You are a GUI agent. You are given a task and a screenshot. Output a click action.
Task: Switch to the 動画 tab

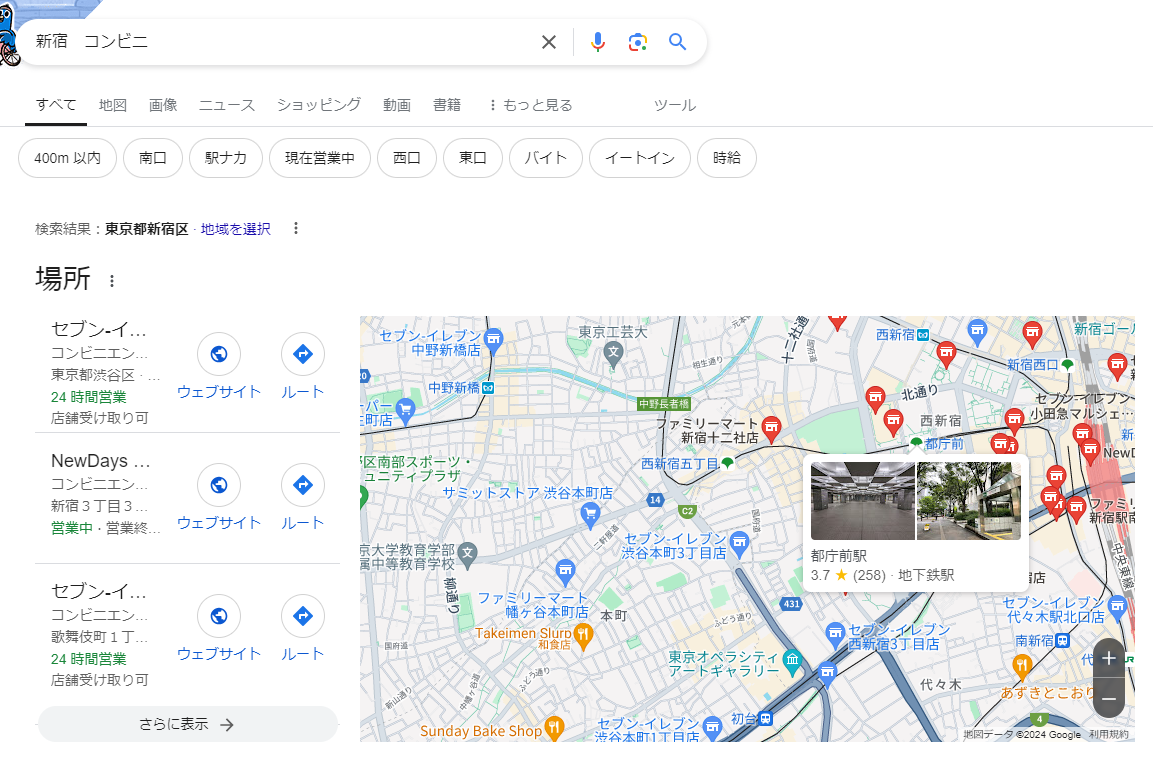(x=397, y=105)
